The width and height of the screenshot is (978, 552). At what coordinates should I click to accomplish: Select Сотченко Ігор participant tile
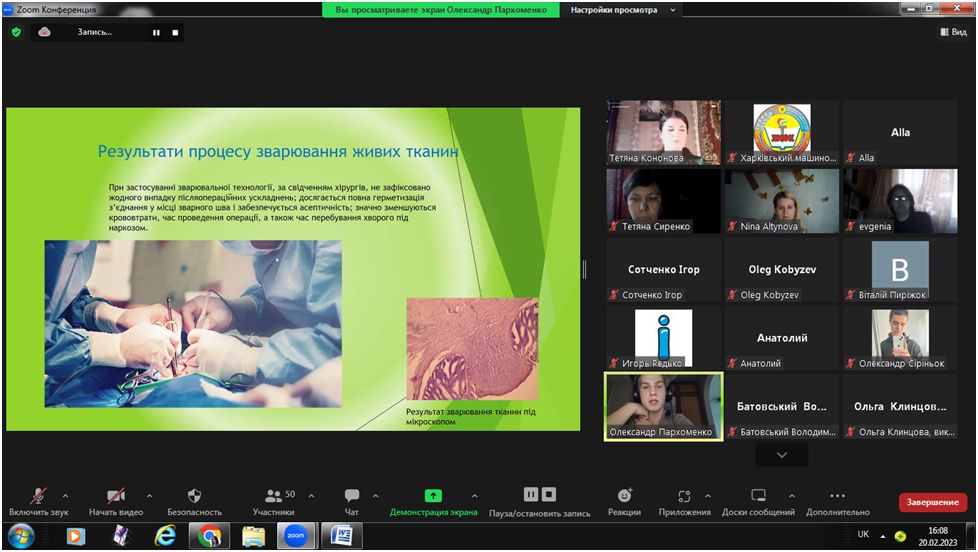pyautogui.click(x=664, y=269)
